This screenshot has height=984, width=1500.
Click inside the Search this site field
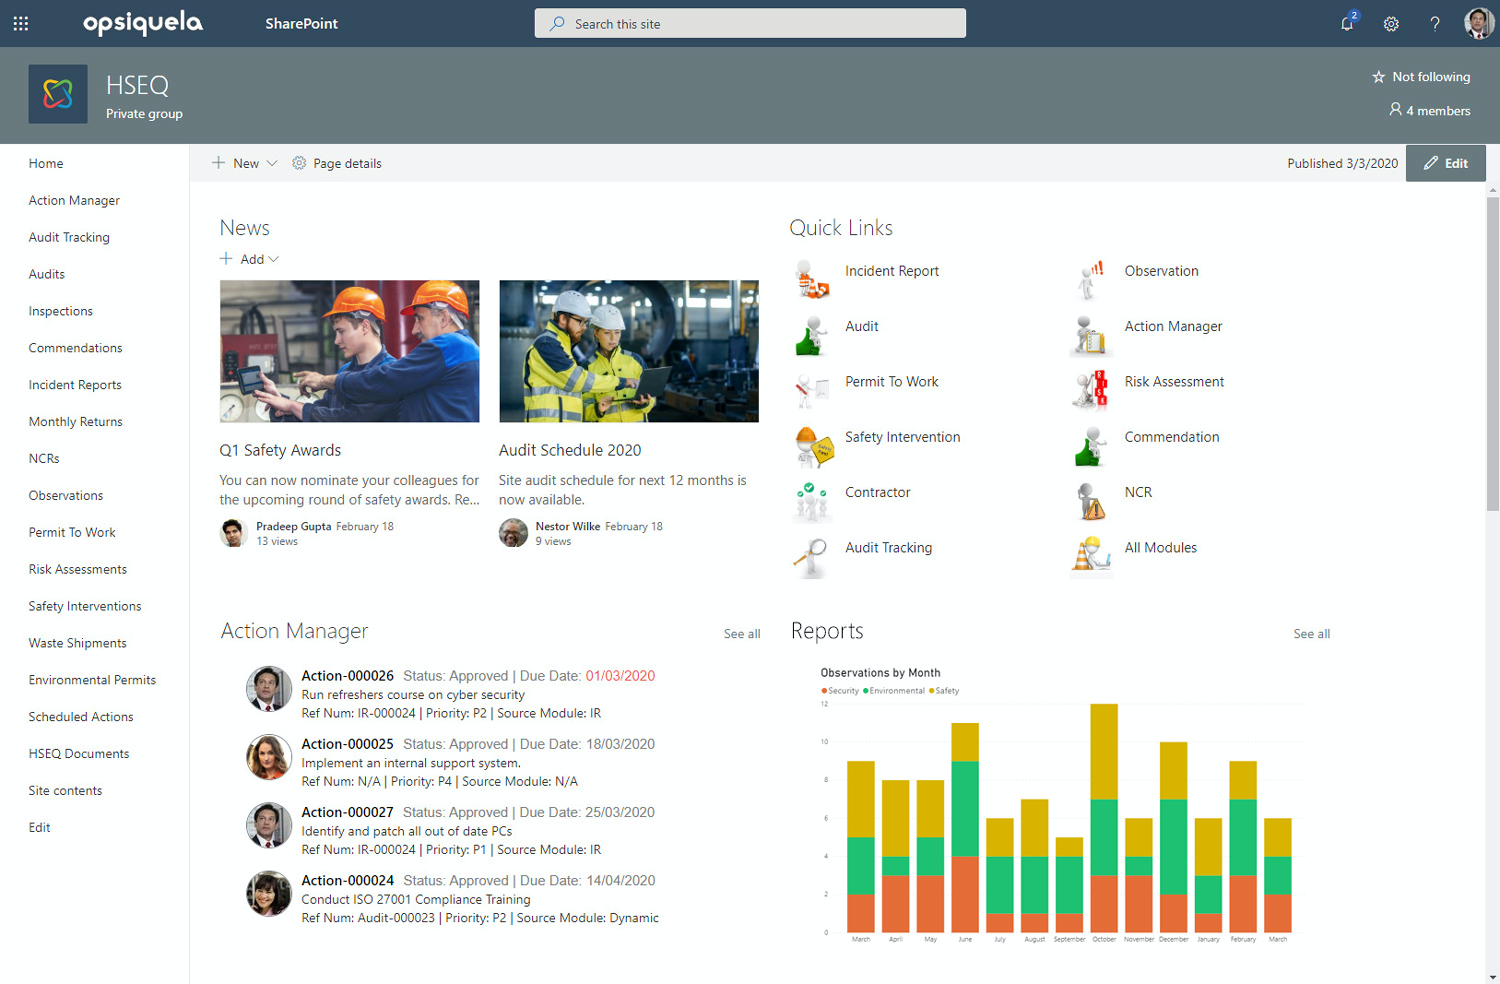(x=750, y=23)
